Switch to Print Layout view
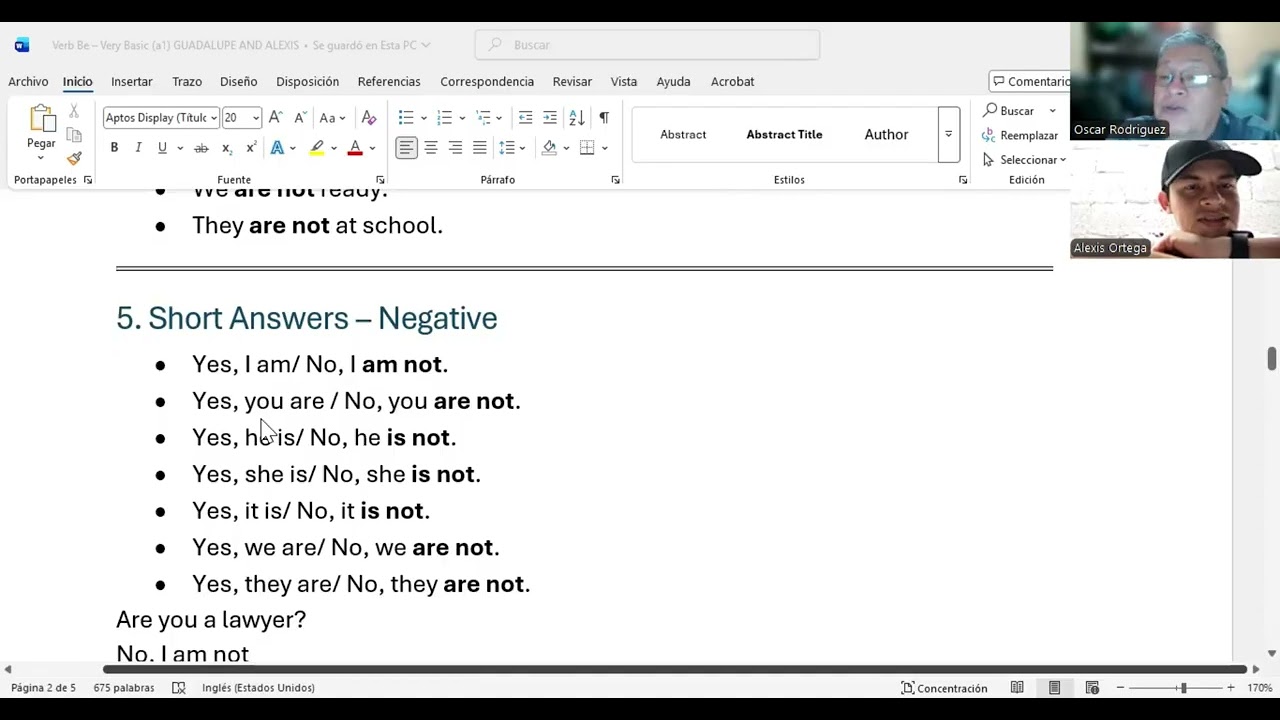Image resolution: width=1280 pixels, height=720 pixels. click(x=1054, y=688)
